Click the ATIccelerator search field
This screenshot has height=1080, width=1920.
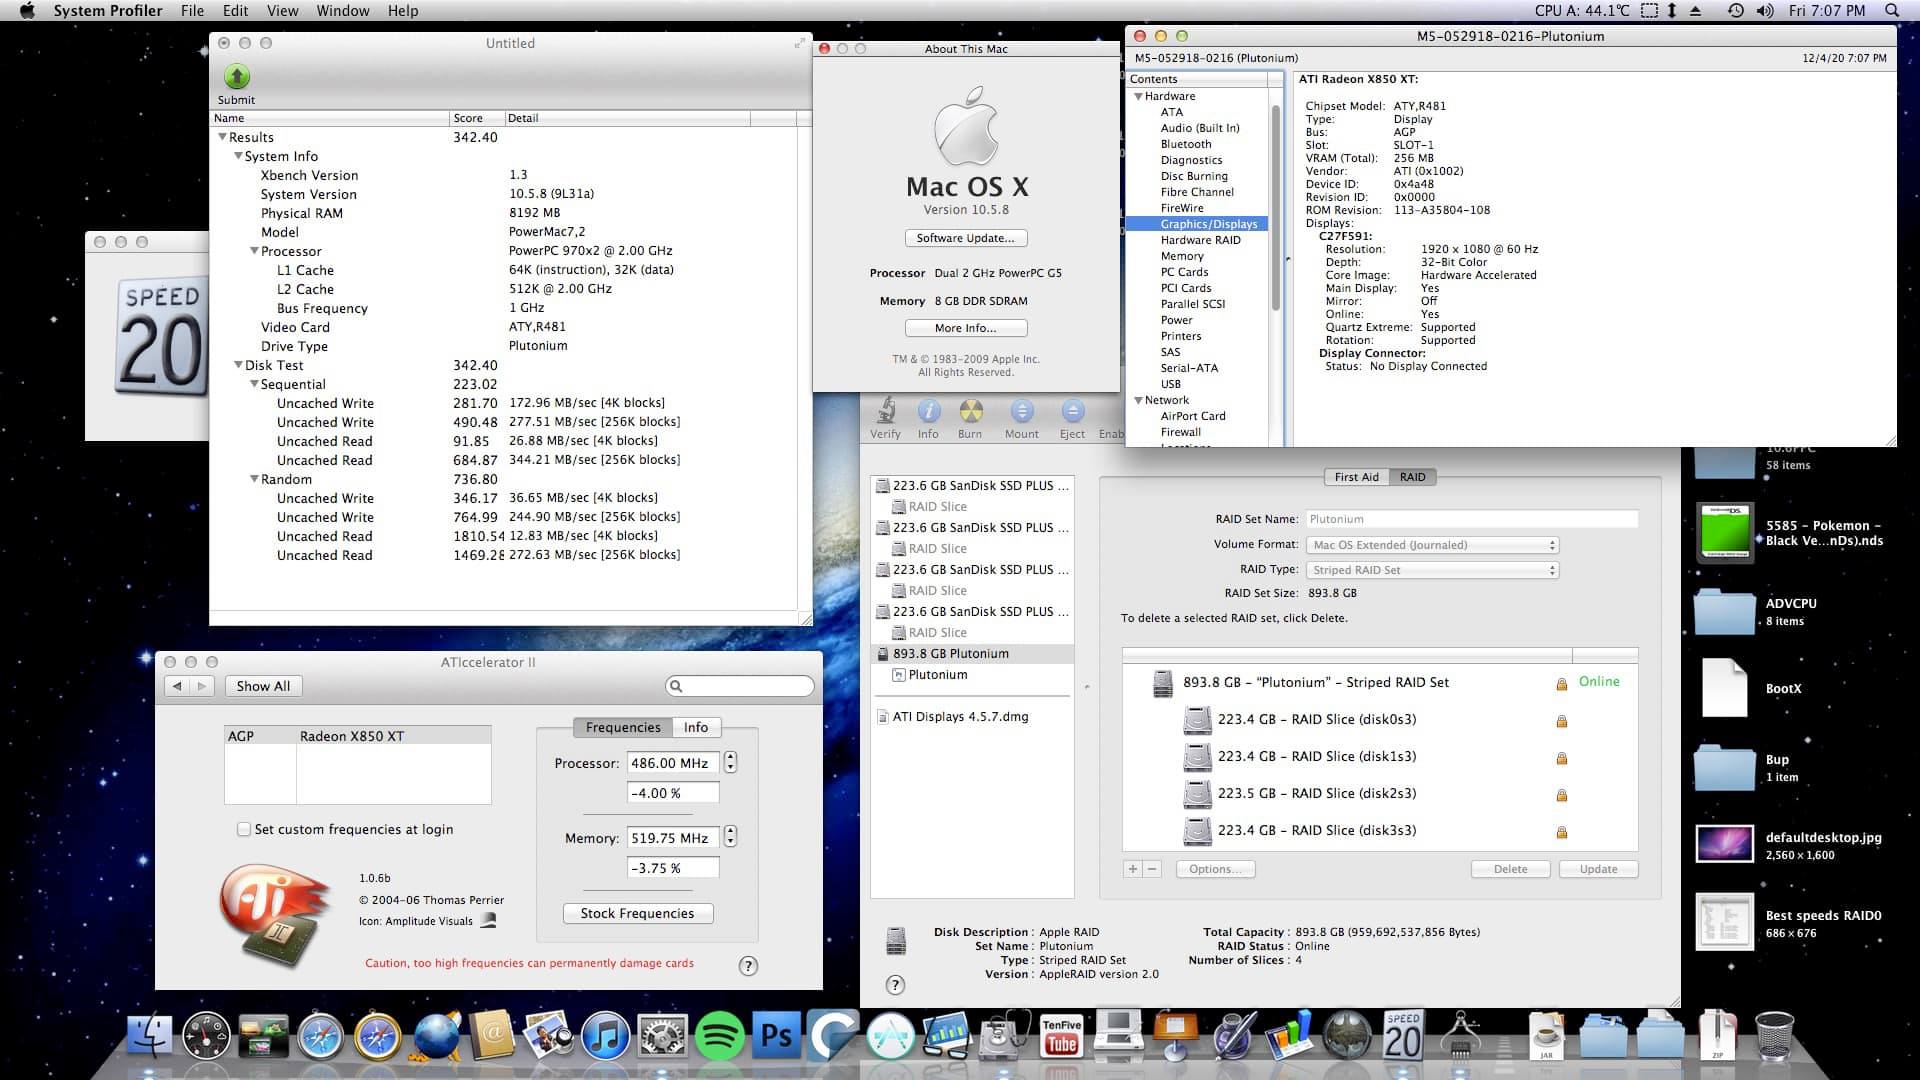click(740, 686)
